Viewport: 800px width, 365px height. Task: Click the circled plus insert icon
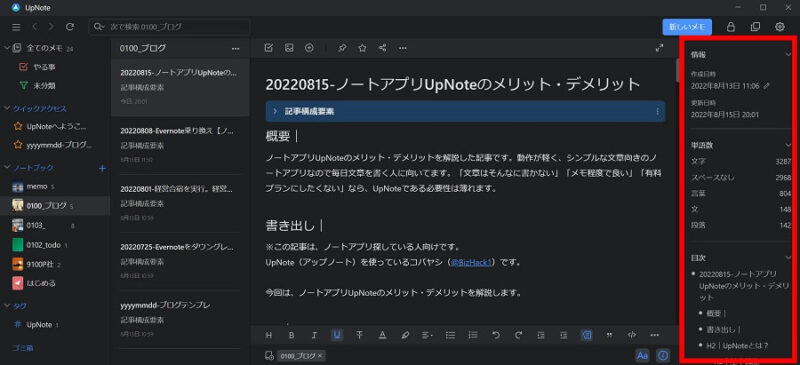[309, 48]
